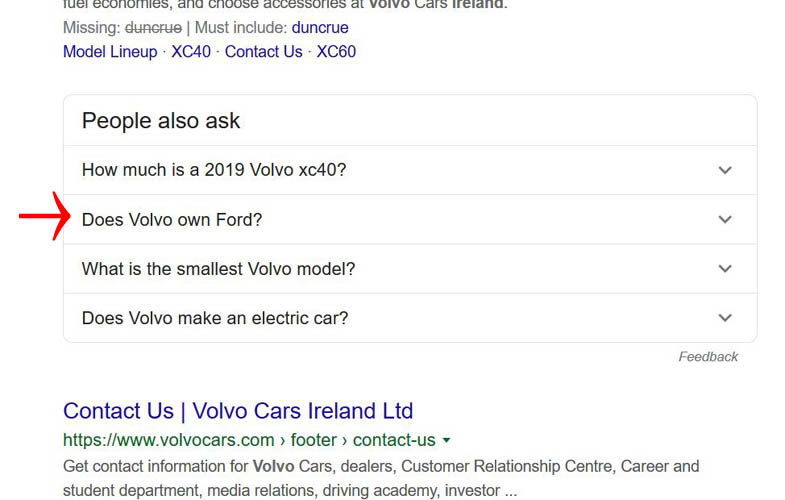
Task: Open the blue "XC40" sitelink
Action: tap(191, 51)
